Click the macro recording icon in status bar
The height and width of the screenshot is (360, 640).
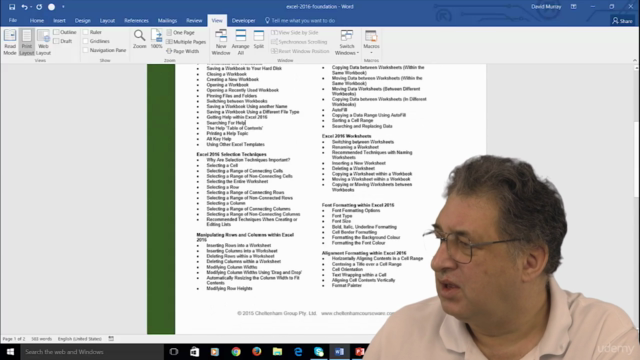tap(111, 339)
